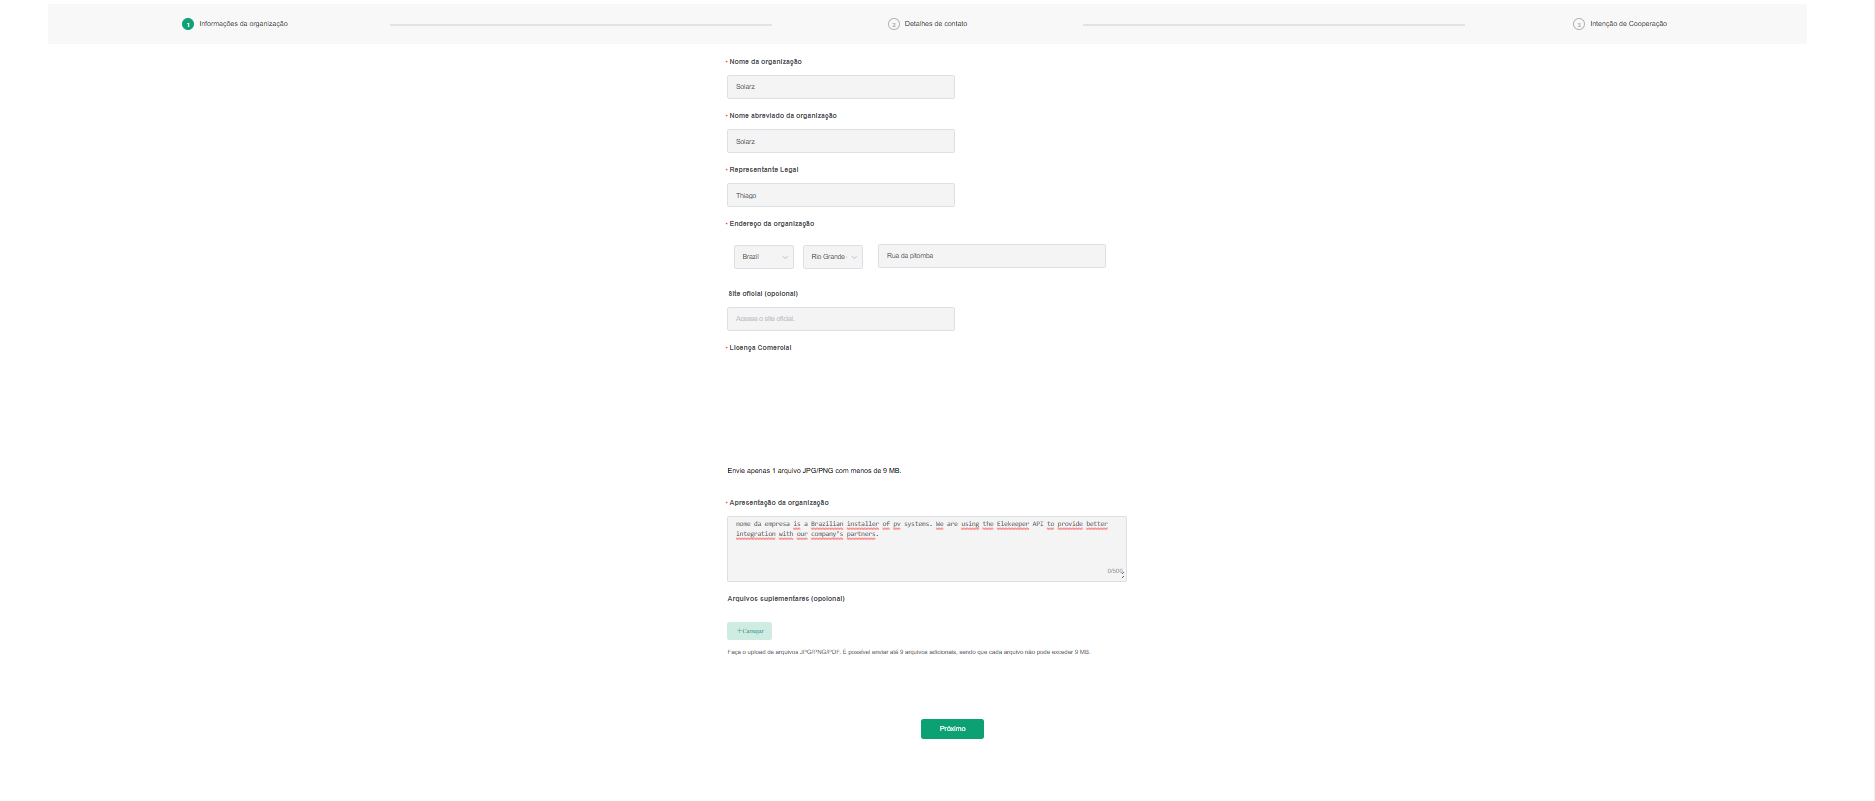Click the 'Arquivos suplementares (opcional)' label

tap(786, 599)
